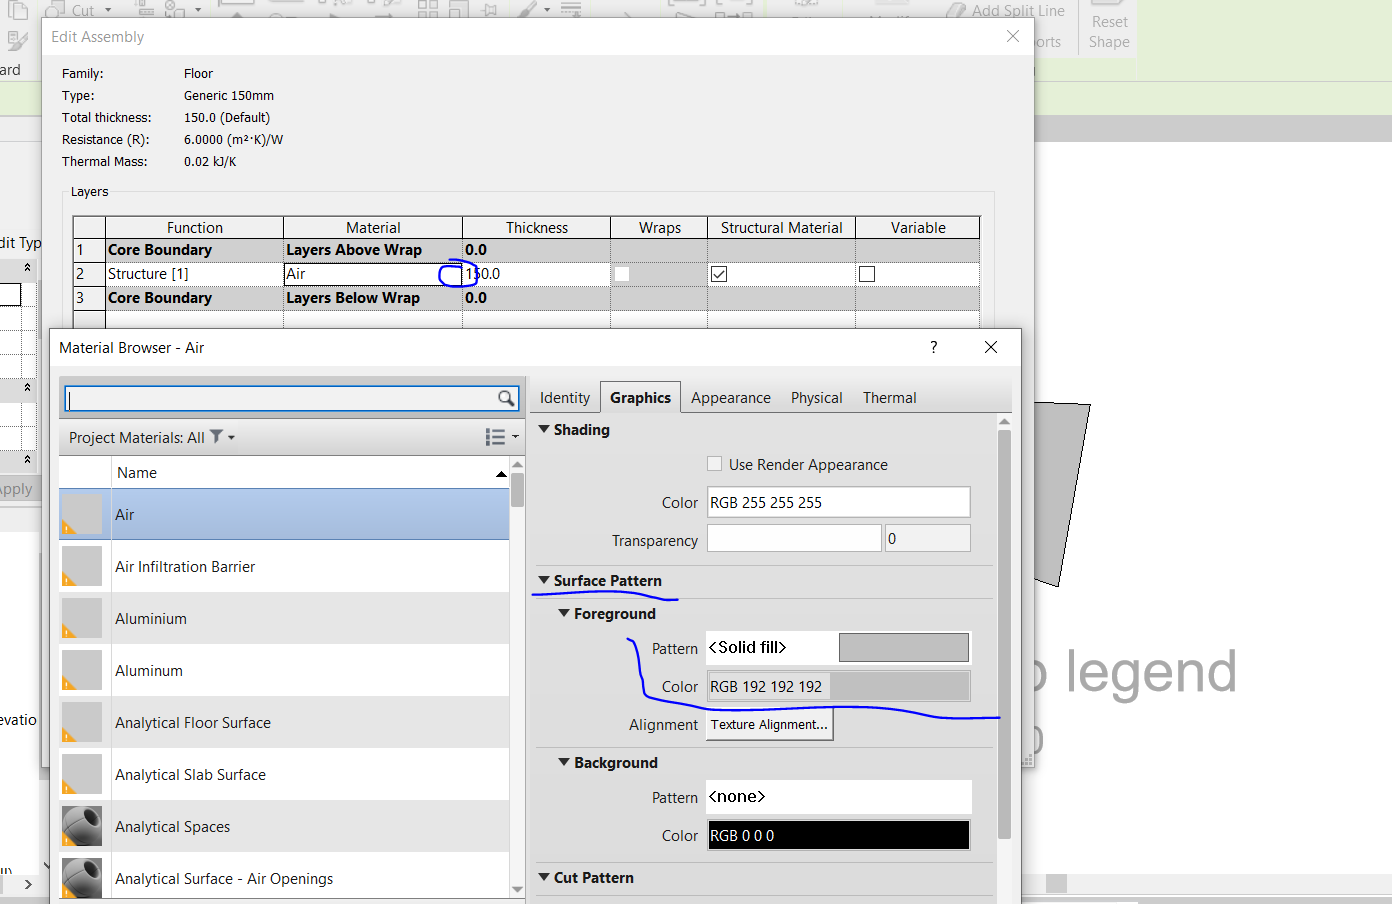
Task: Select the Analytical Slab Surface material
Action: click(x=284, y=774)
